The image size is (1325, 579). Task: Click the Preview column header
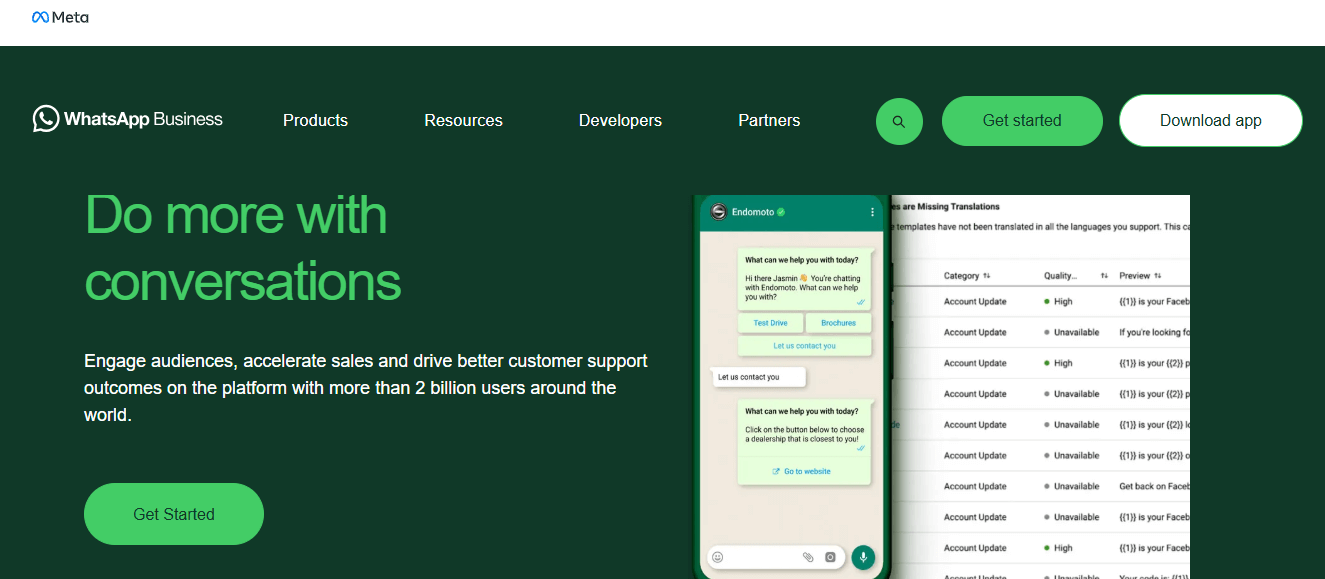click(1135, 275)
